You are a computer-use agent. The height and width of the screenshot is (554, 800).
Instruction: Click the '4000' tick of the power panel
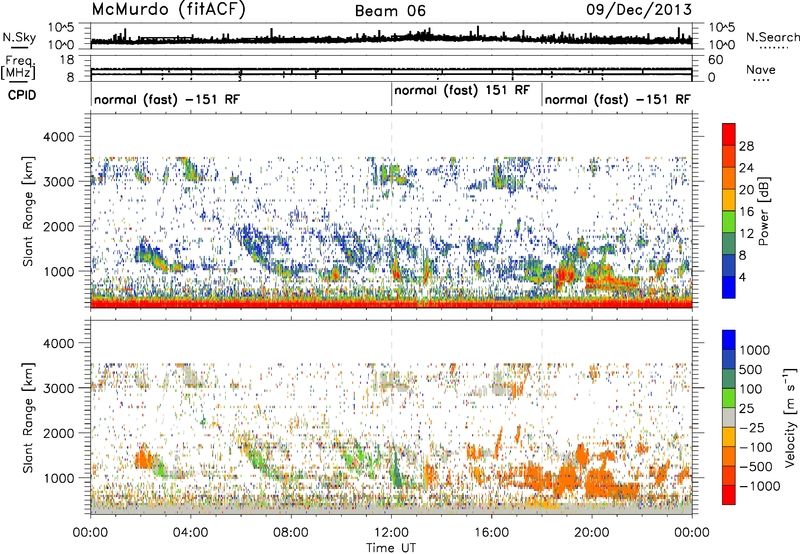pyautogui.click(x=59, y=137)
